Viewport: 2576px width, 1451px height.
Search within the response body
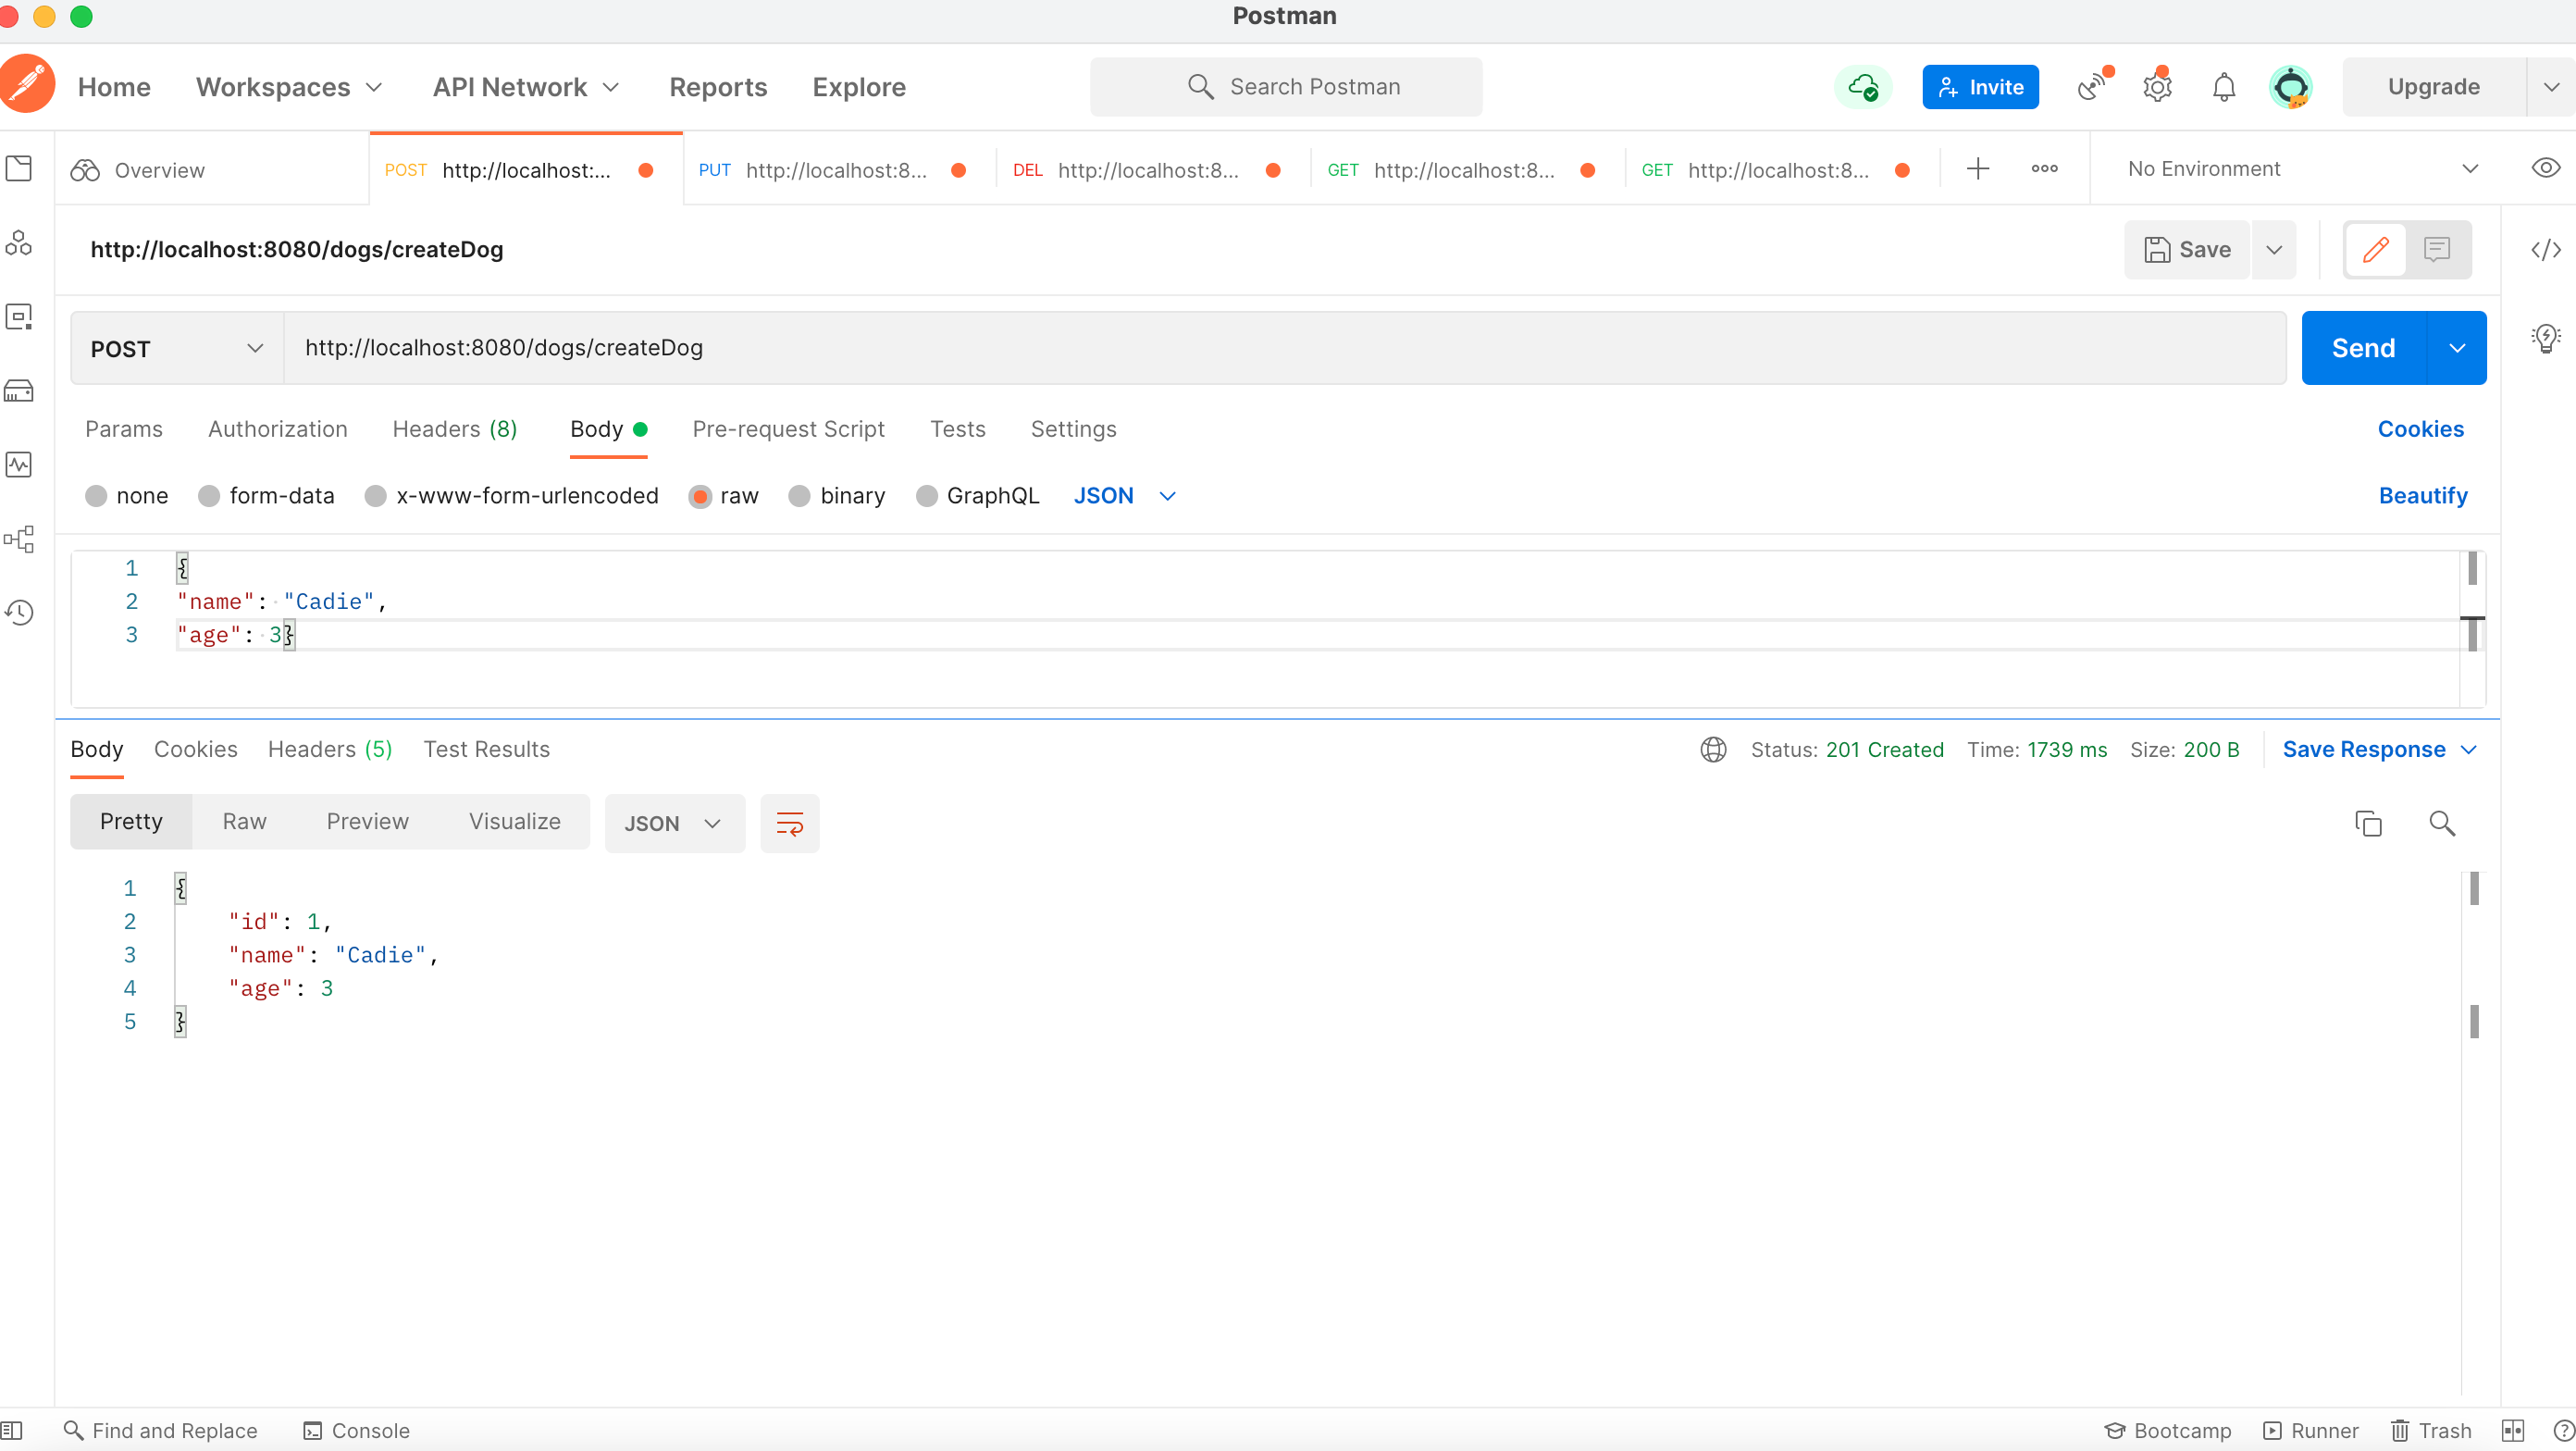coord(2442,823)
